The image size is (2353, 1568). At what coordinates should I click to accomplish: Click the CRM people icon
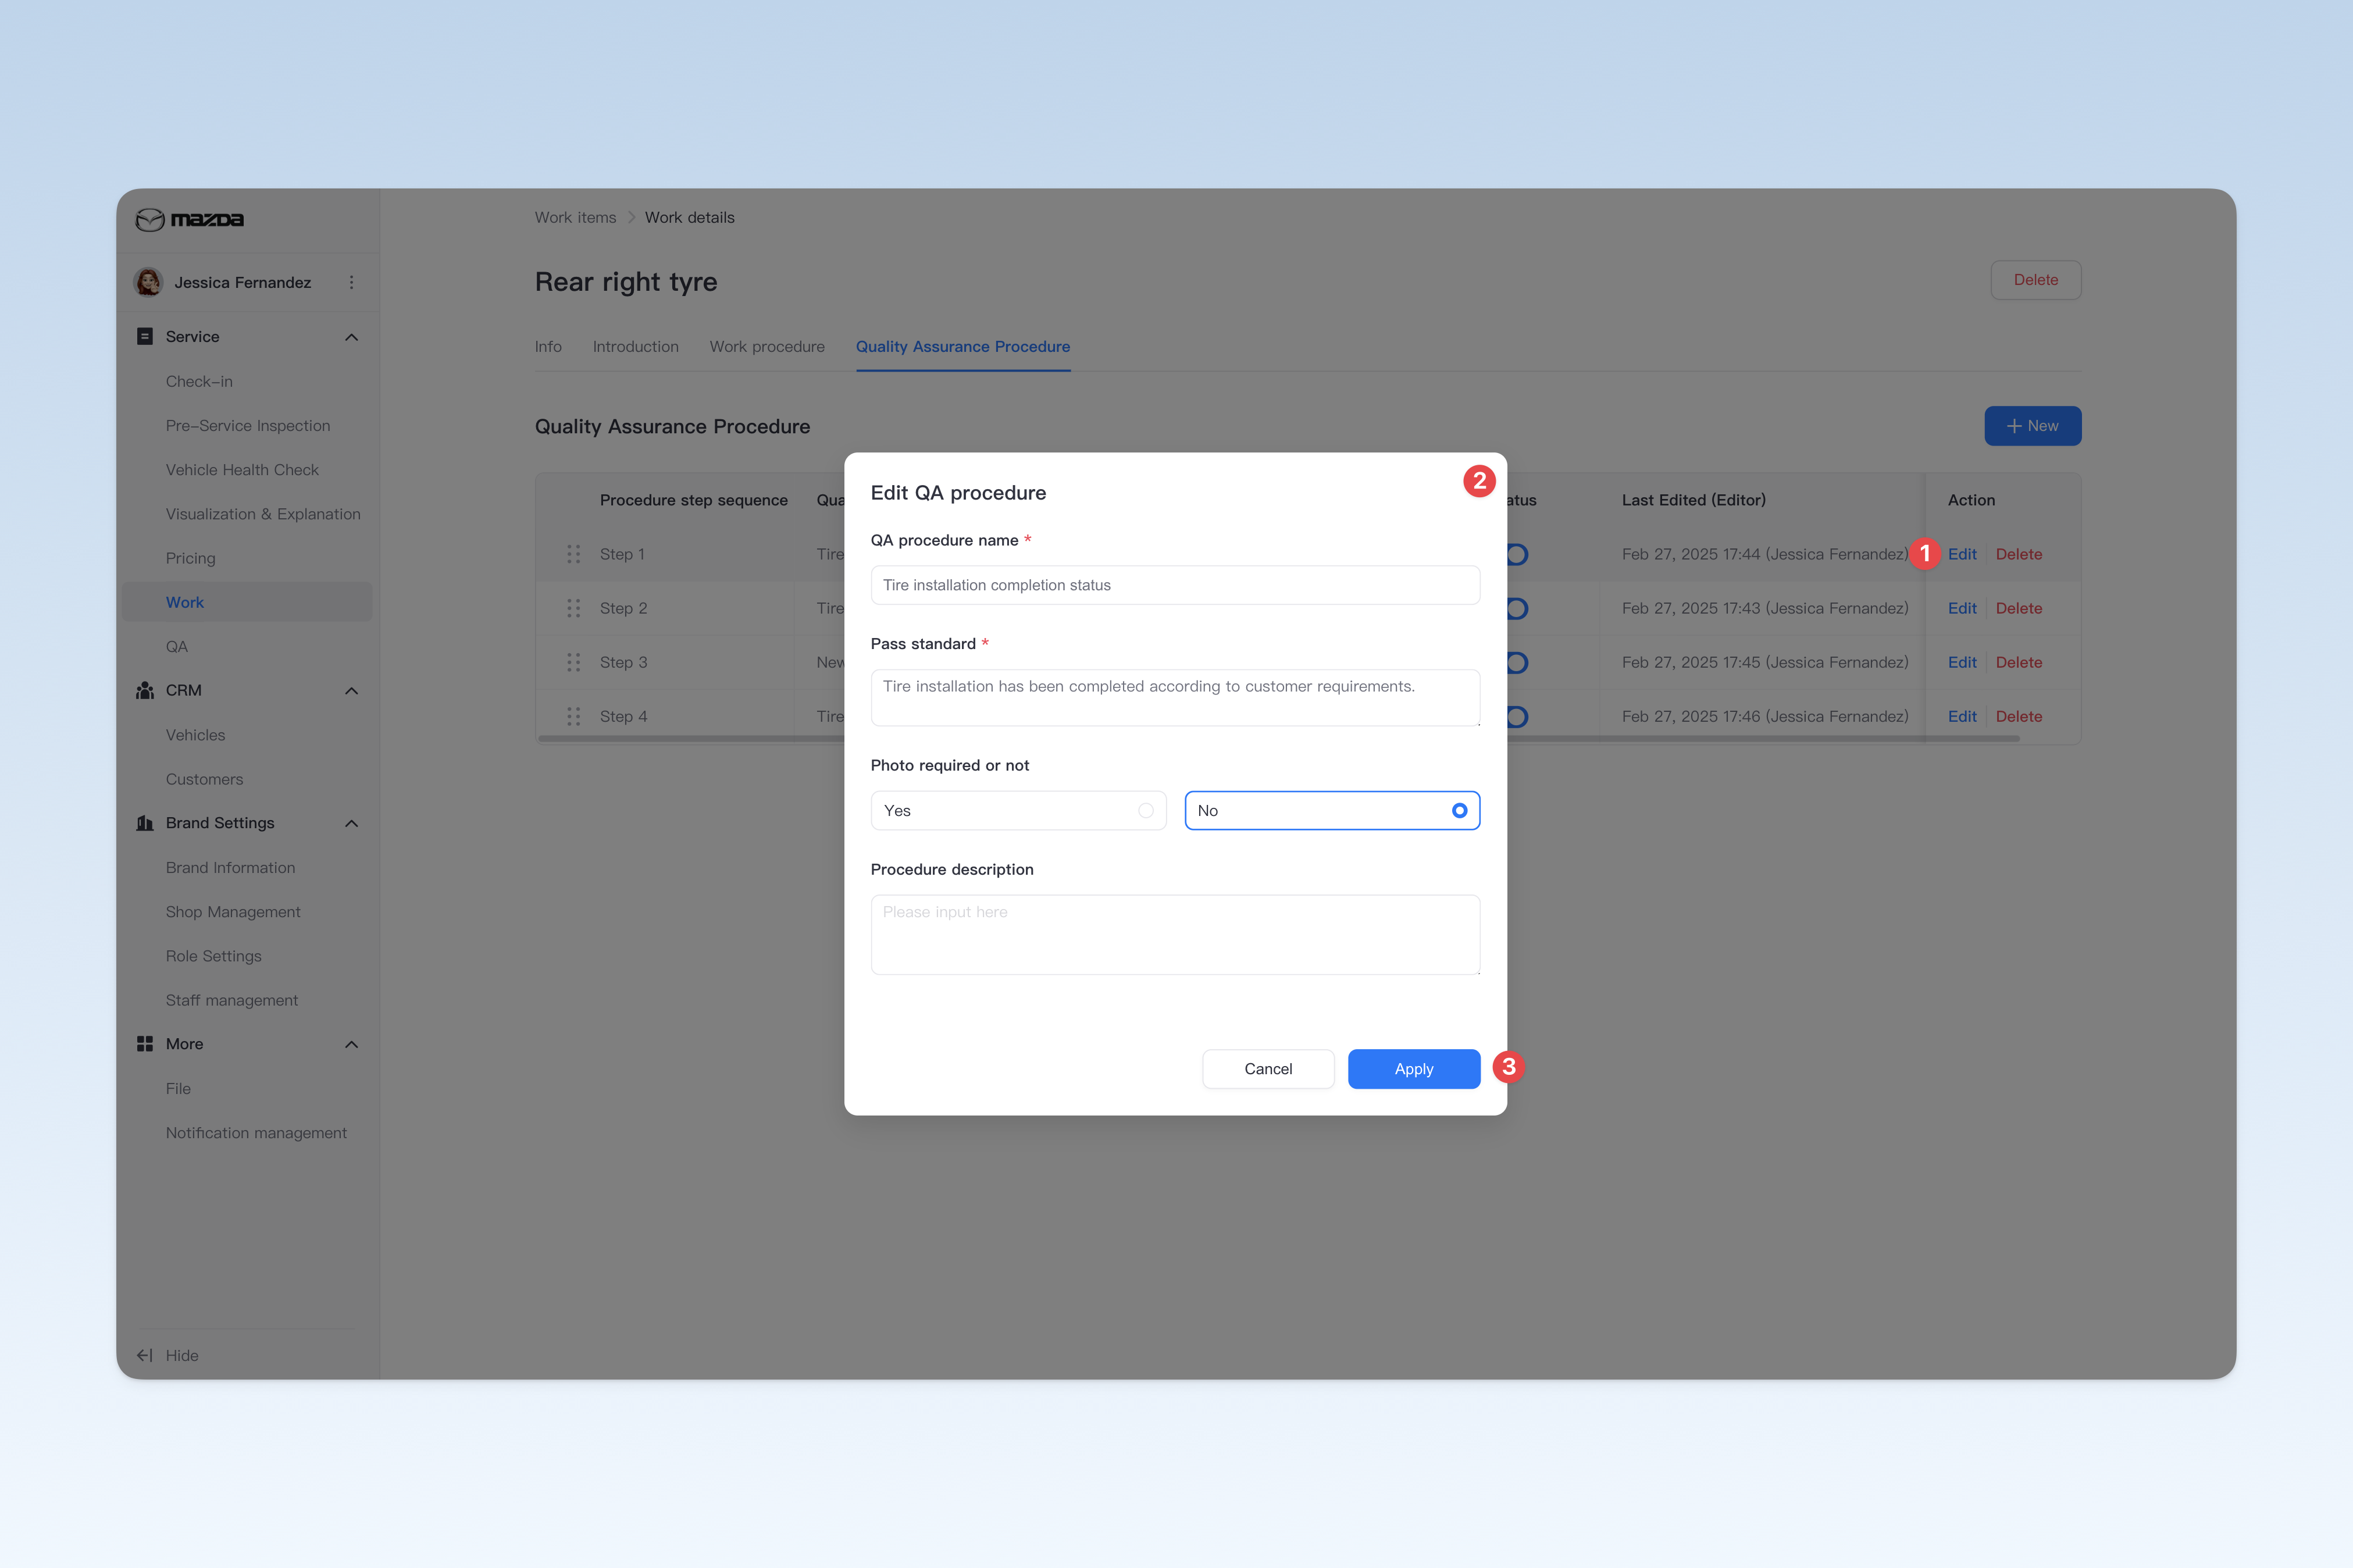pos(145,690)
